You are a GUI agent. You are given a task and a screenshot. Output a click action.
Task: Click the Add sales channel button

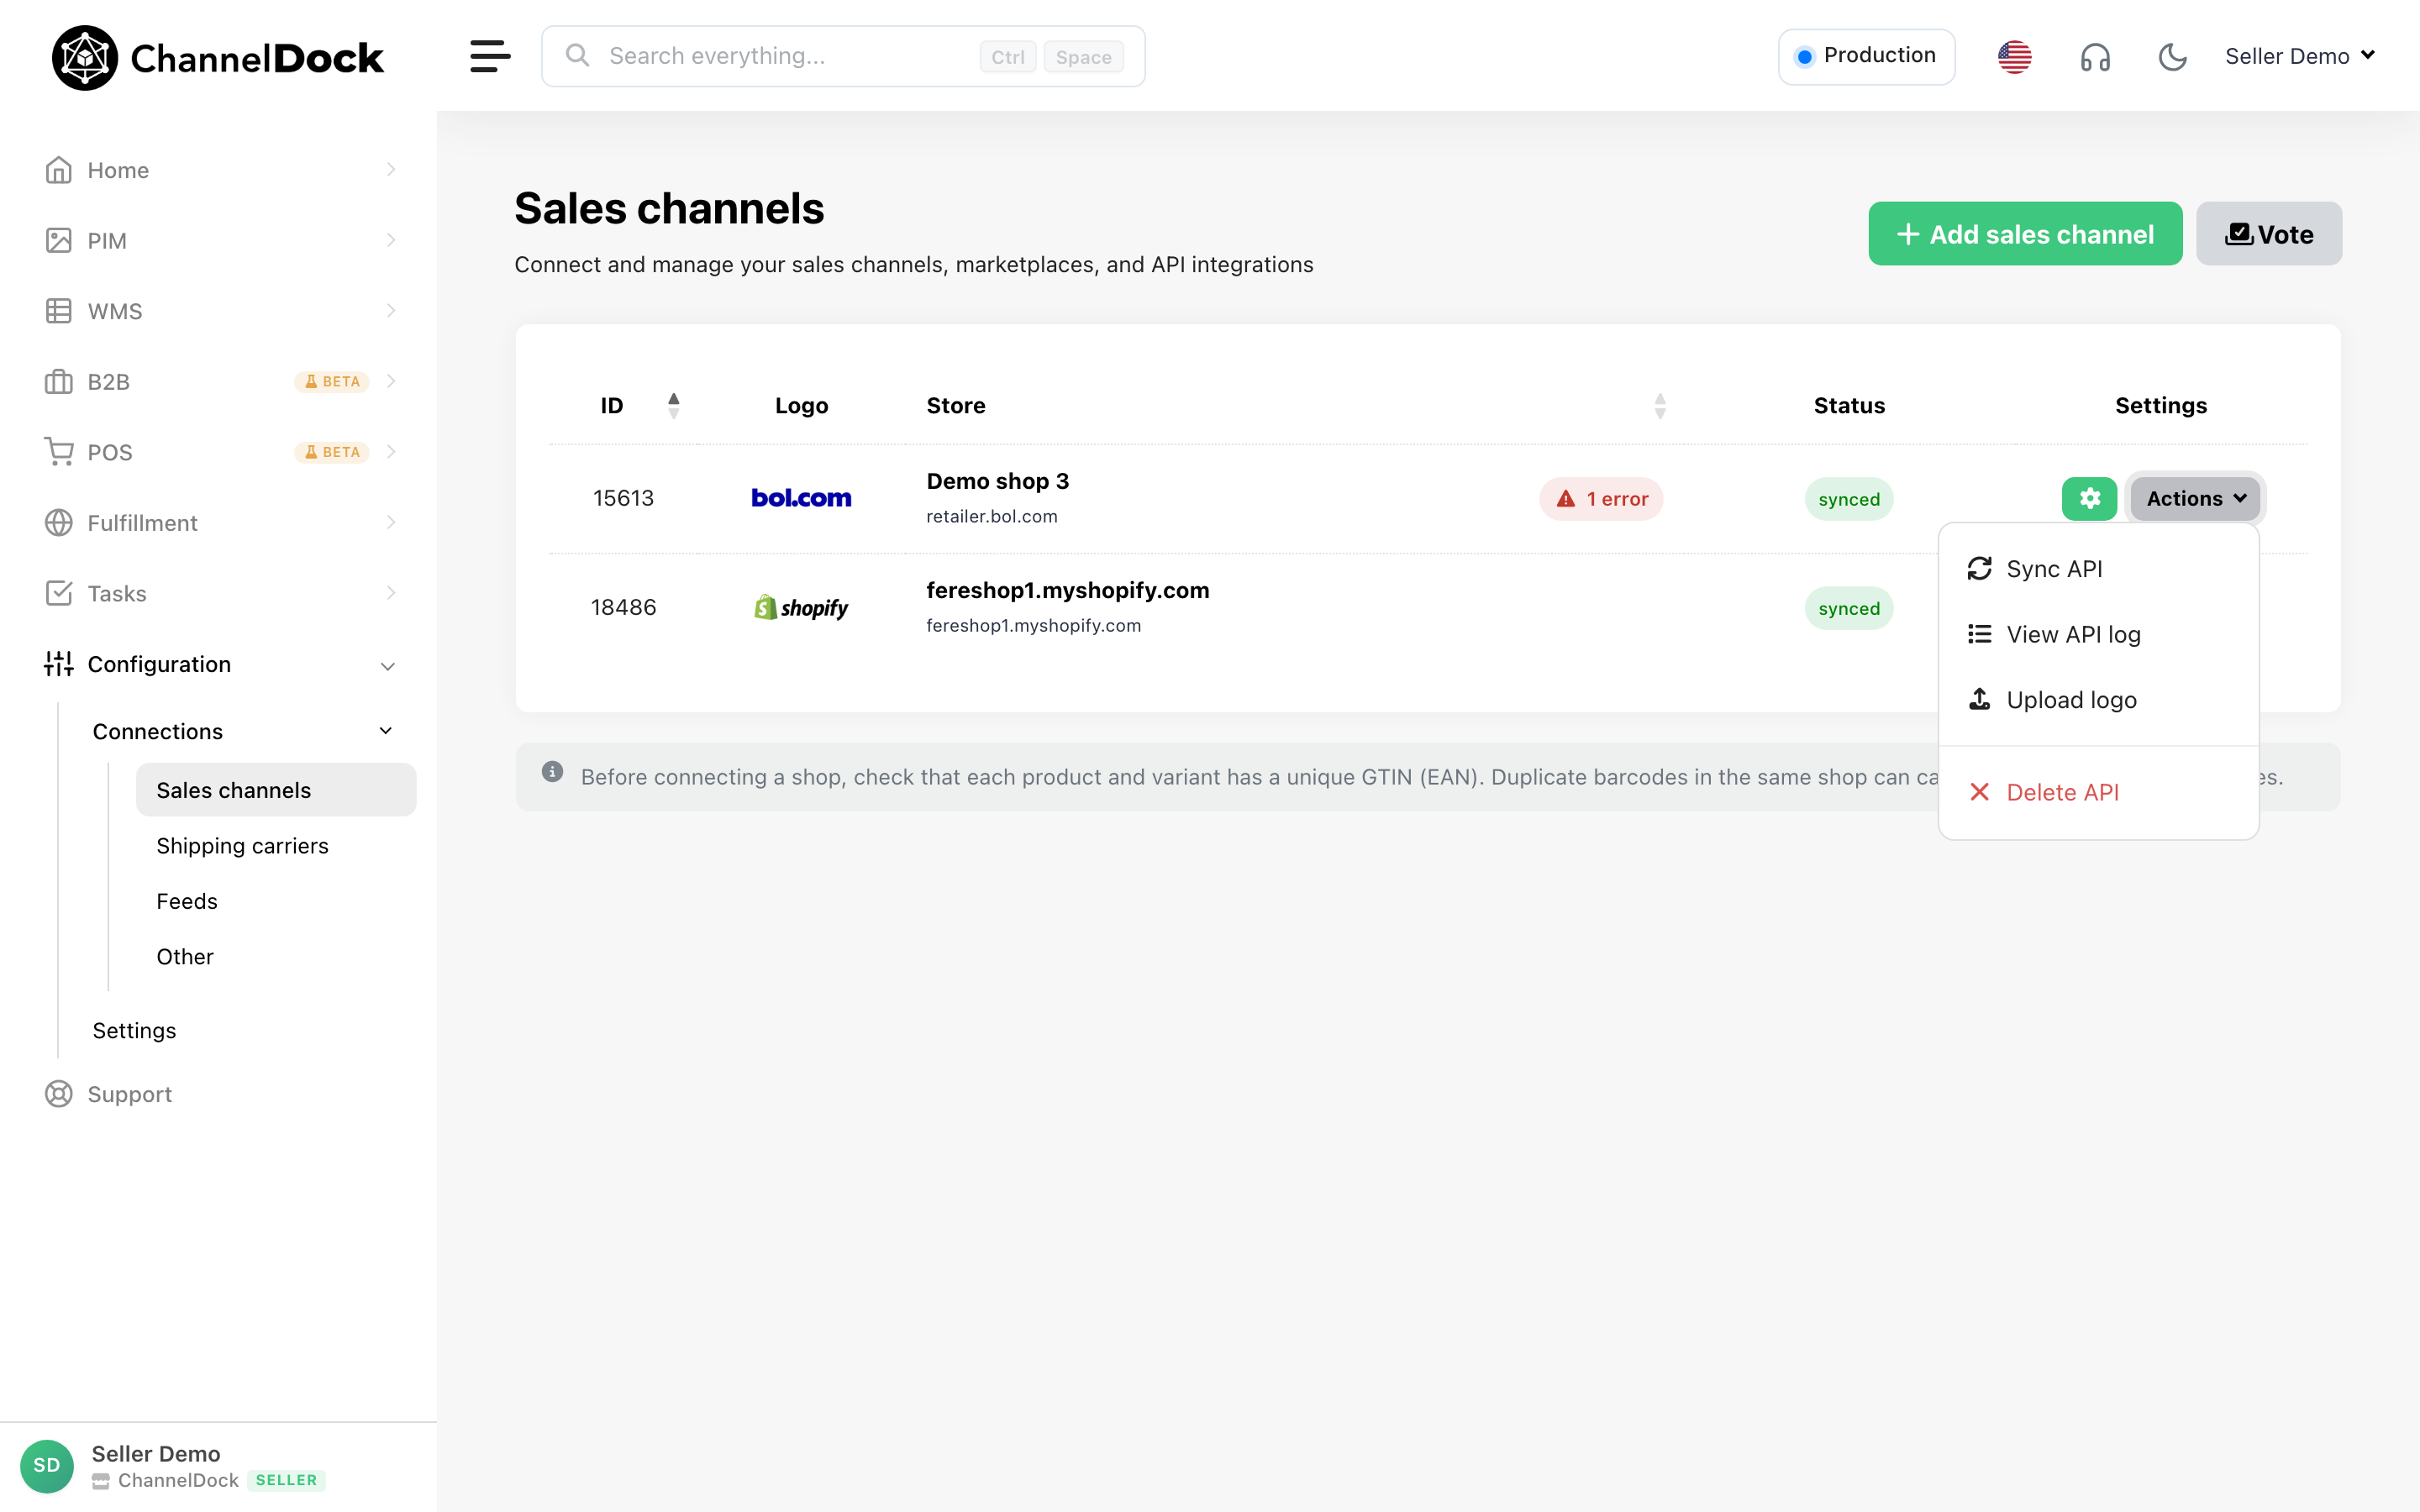[2025, 234]
